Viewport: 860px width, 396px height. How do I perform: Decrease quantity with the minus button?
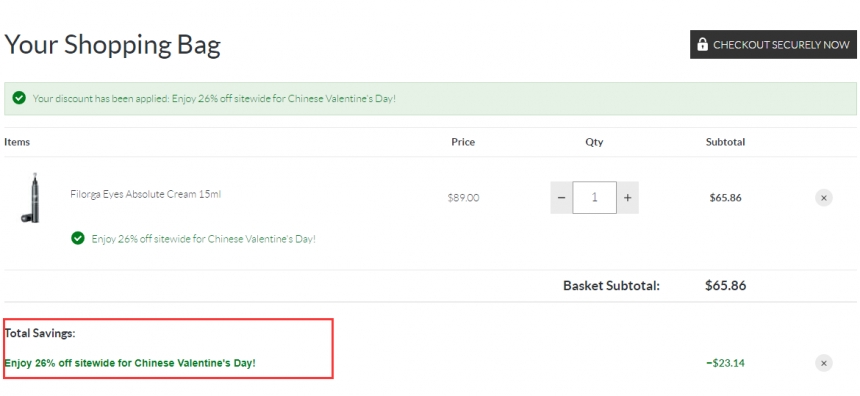561,197
